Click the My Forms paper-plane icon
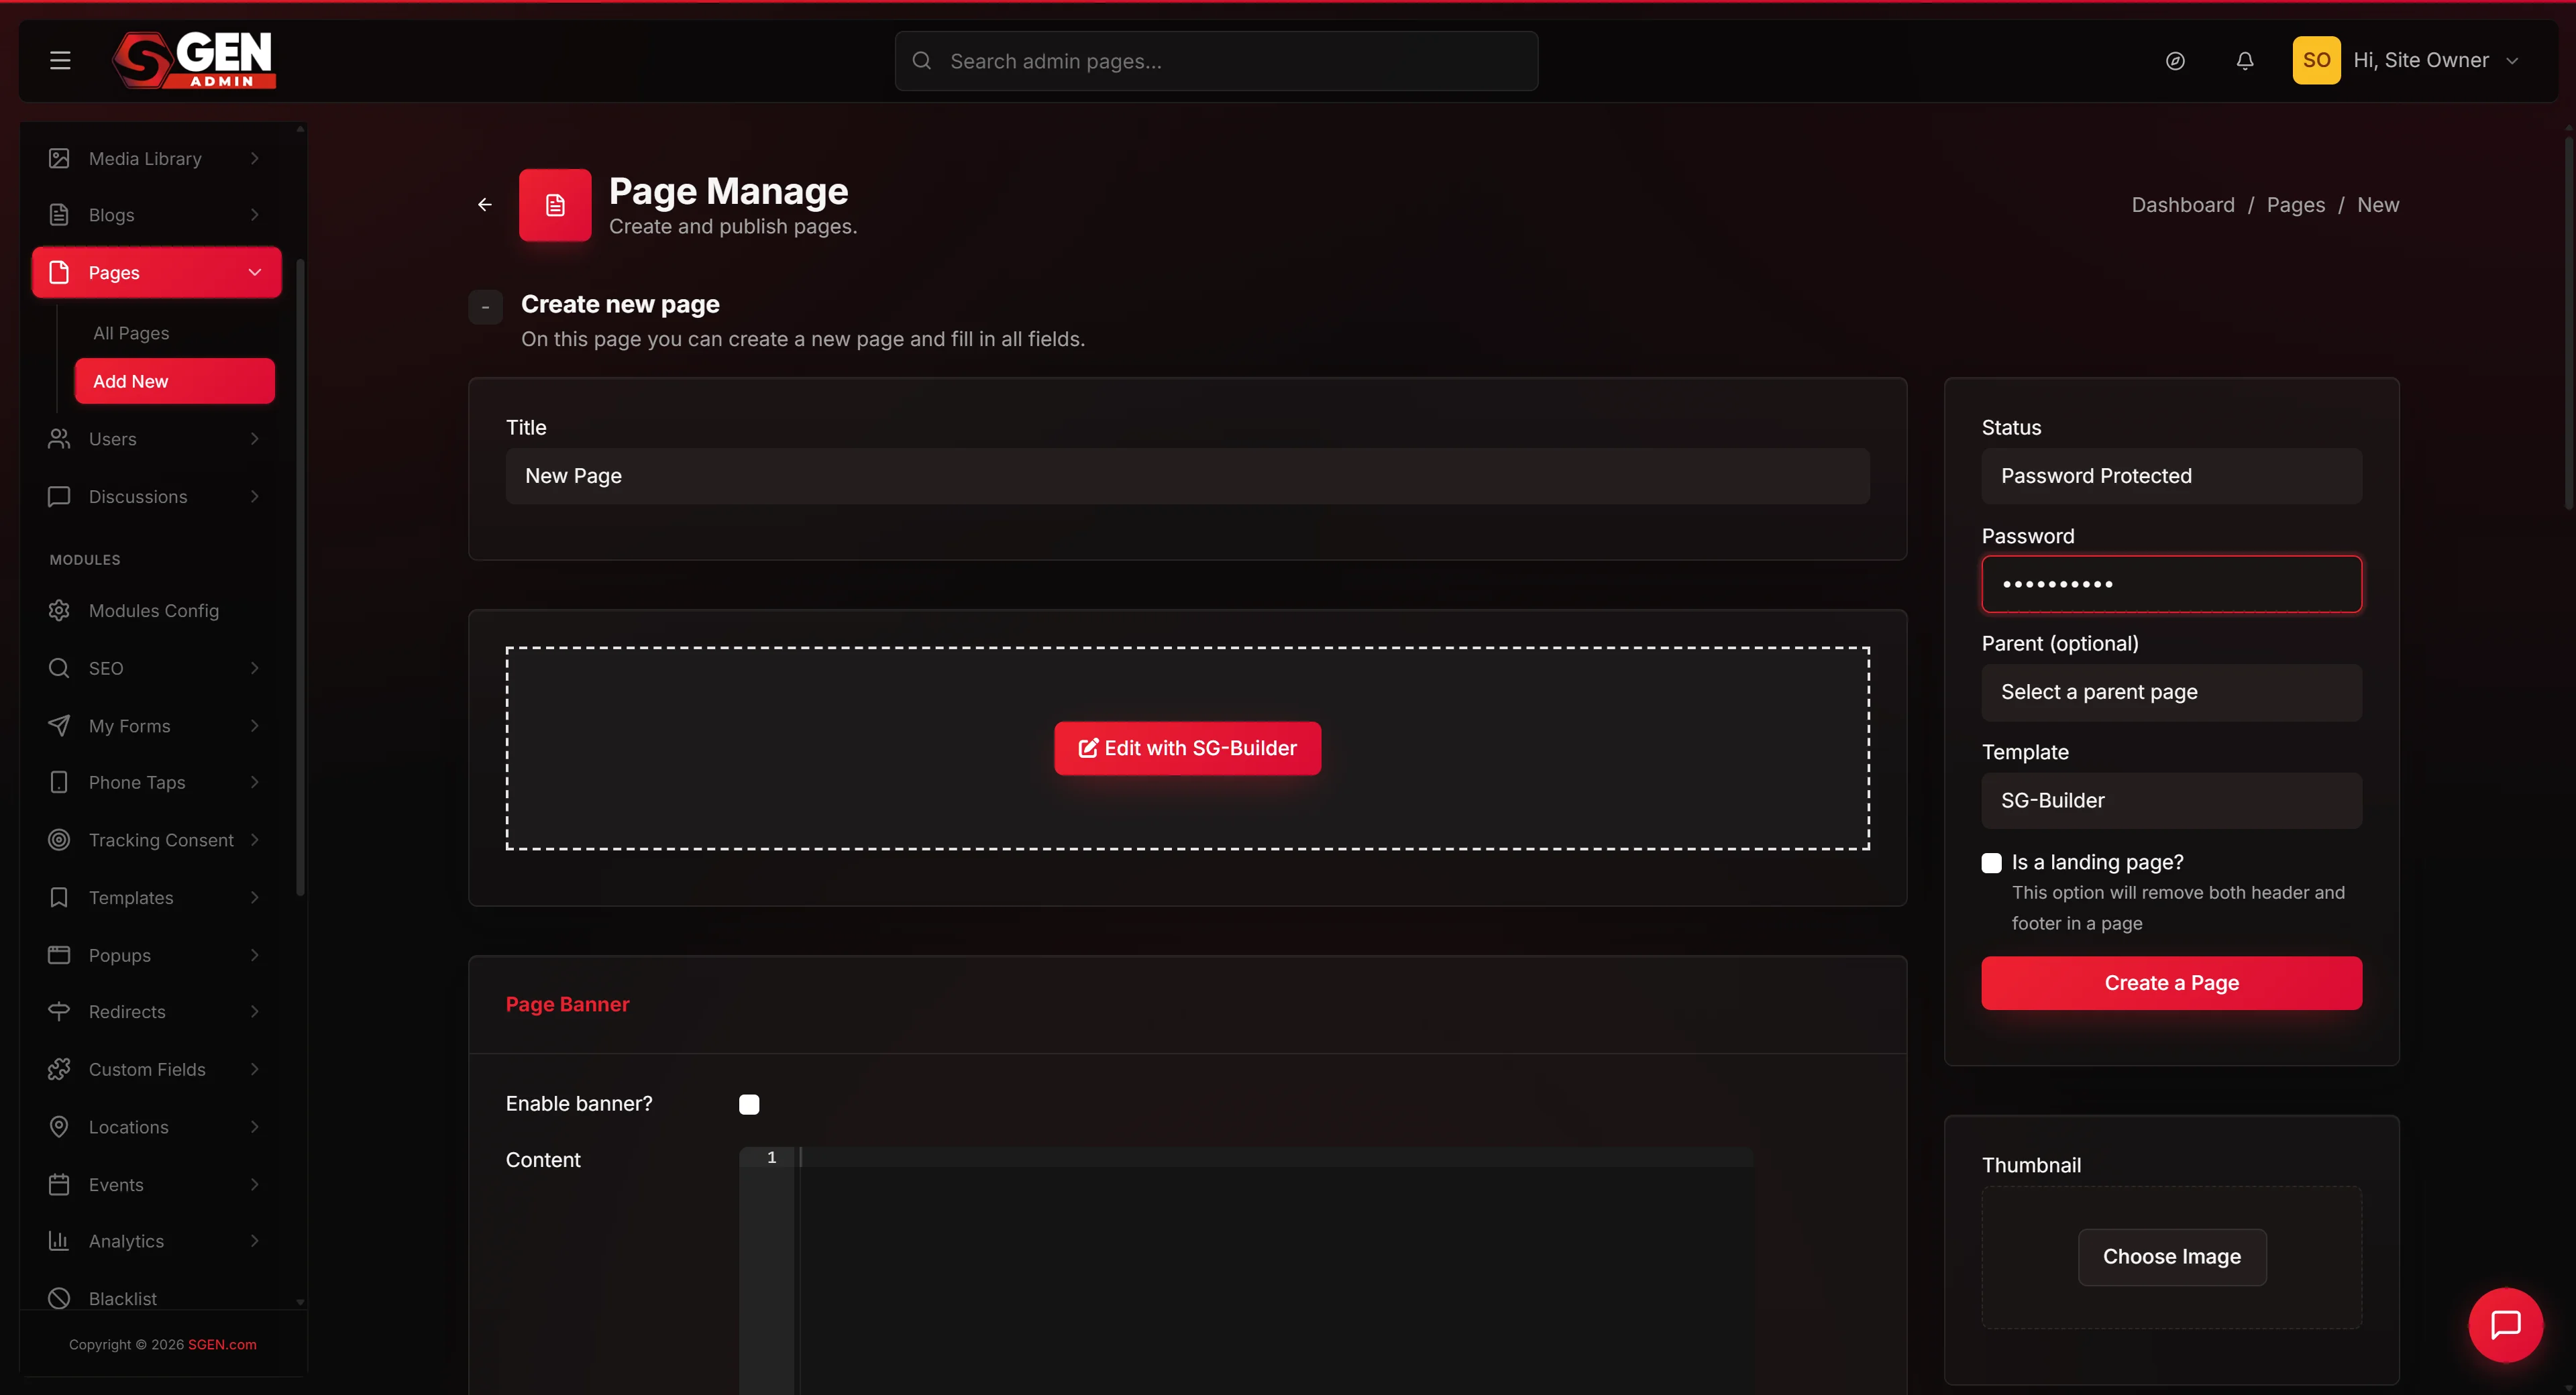The width and height of the screenshot is (2576, 1395). point(59,726)
